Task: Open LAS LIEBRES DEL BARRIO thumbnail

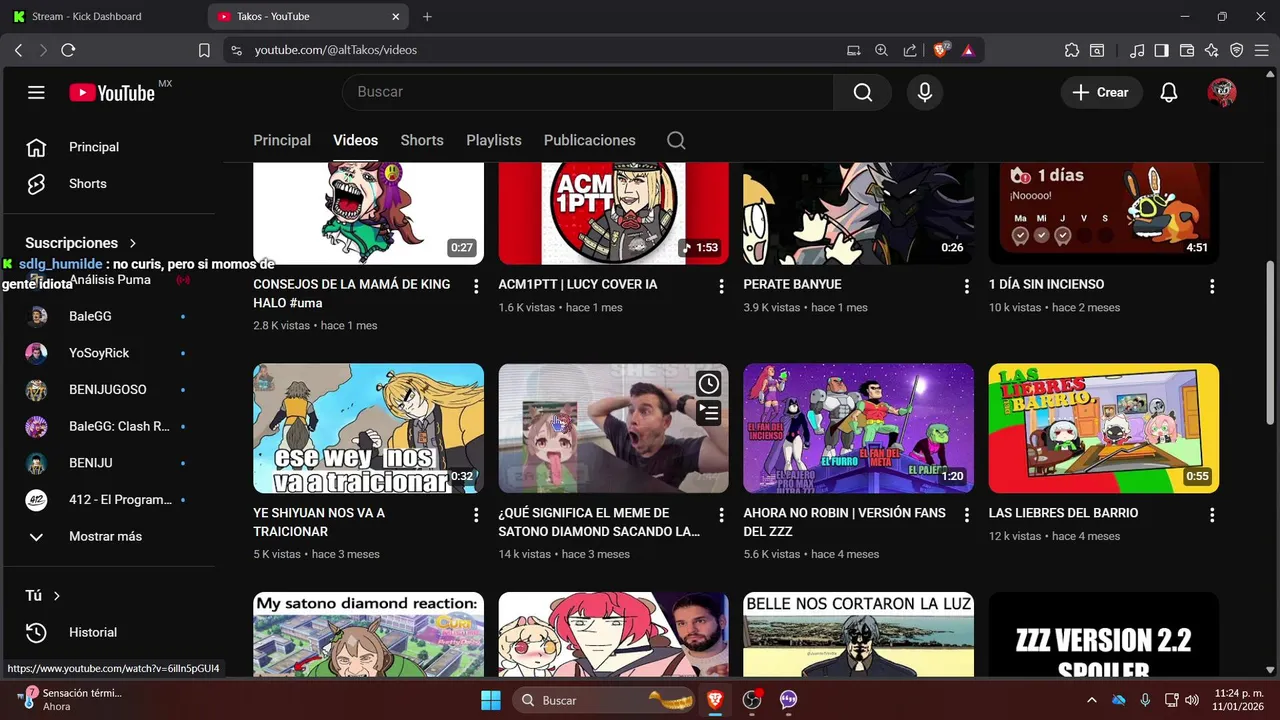Action: point(1104,428)
